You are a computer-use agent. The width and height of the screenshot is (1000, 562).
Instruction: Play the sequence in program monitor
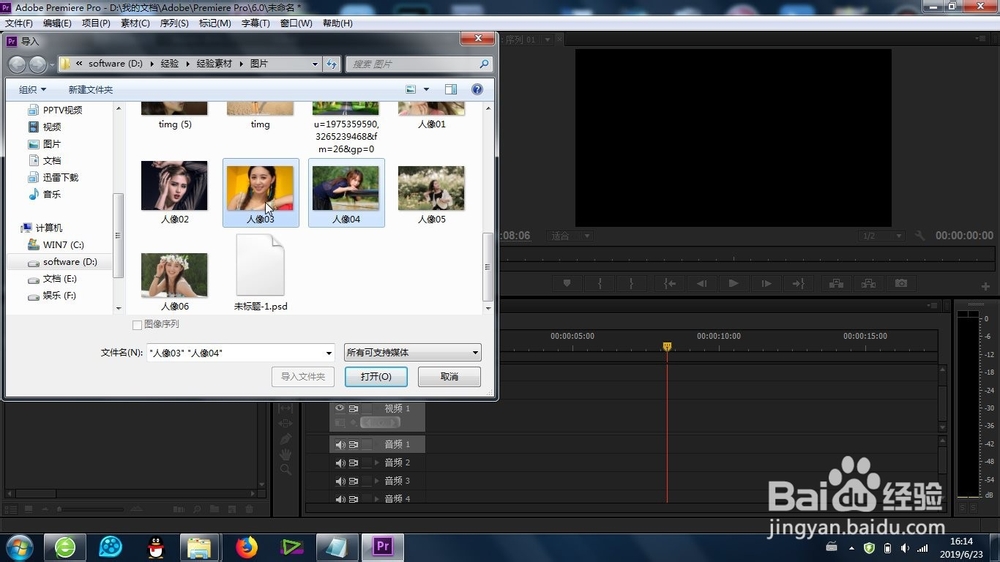[733, 283]
